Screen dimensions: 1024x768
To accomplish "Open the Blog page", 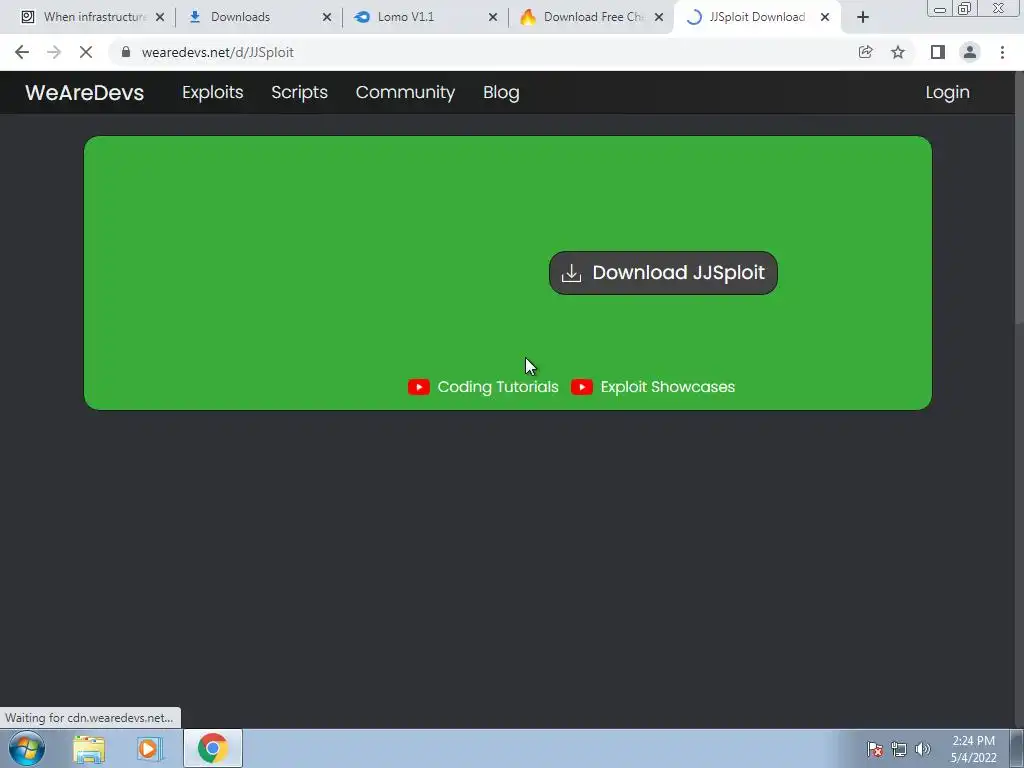I will click(x=501, y=92).
